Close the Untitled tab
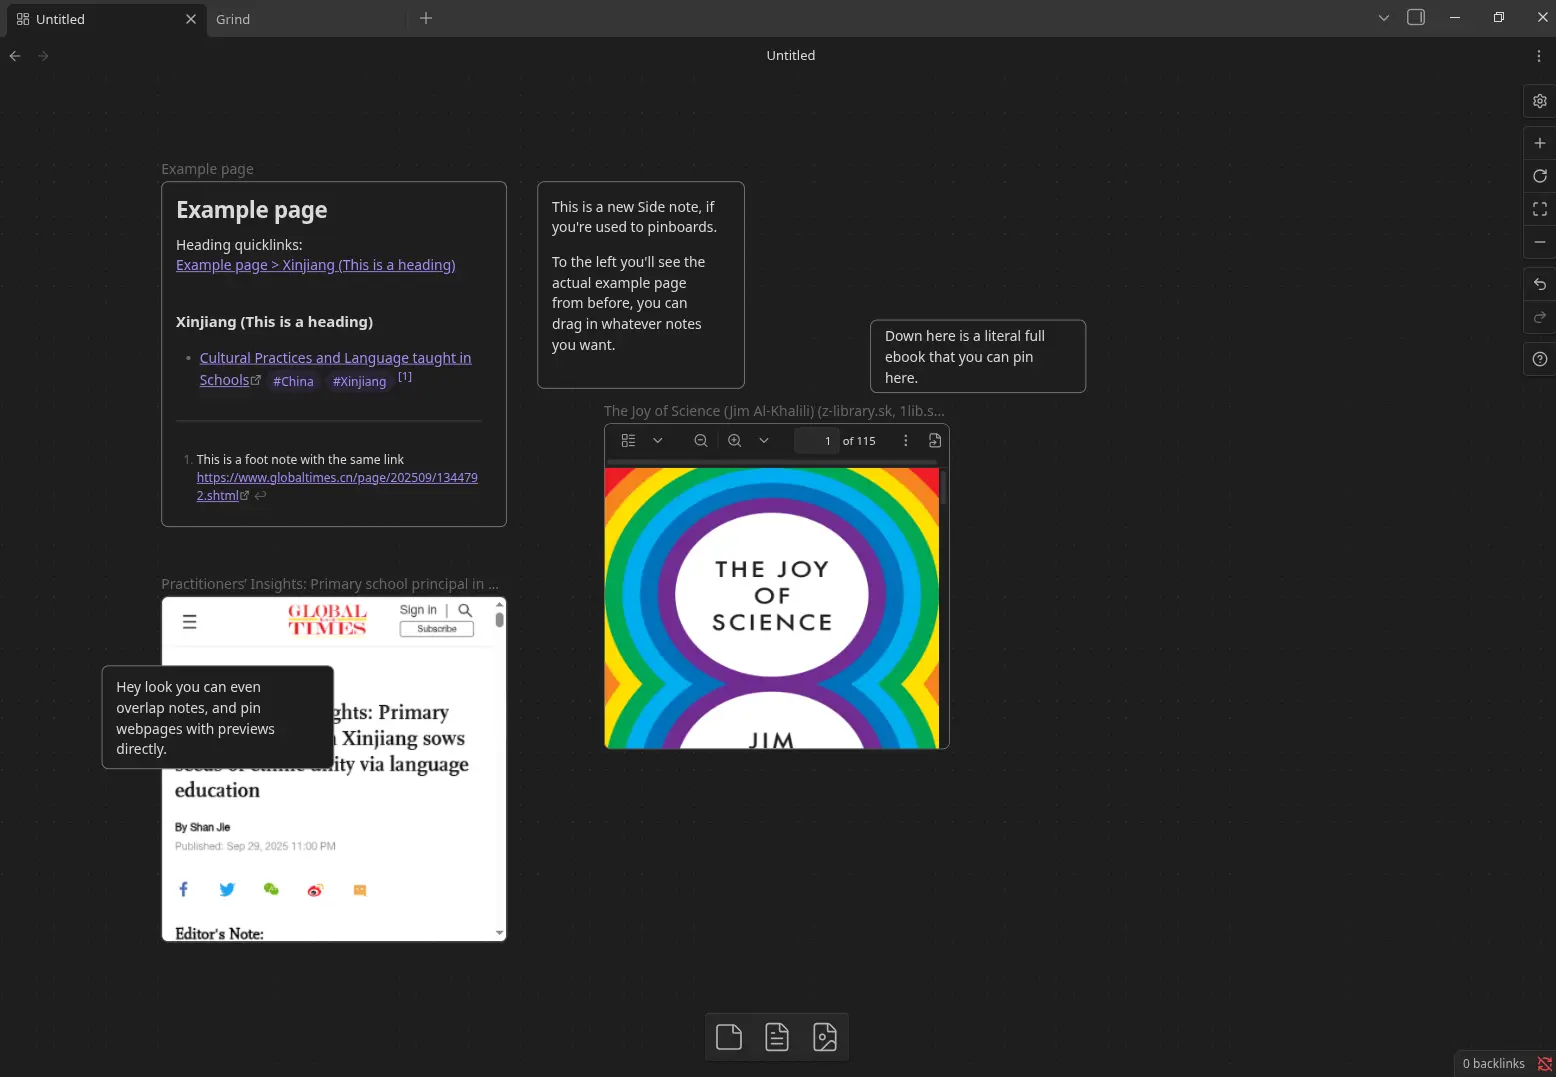The height and width of the screenshot is (1077, 1556). (191, 19)
